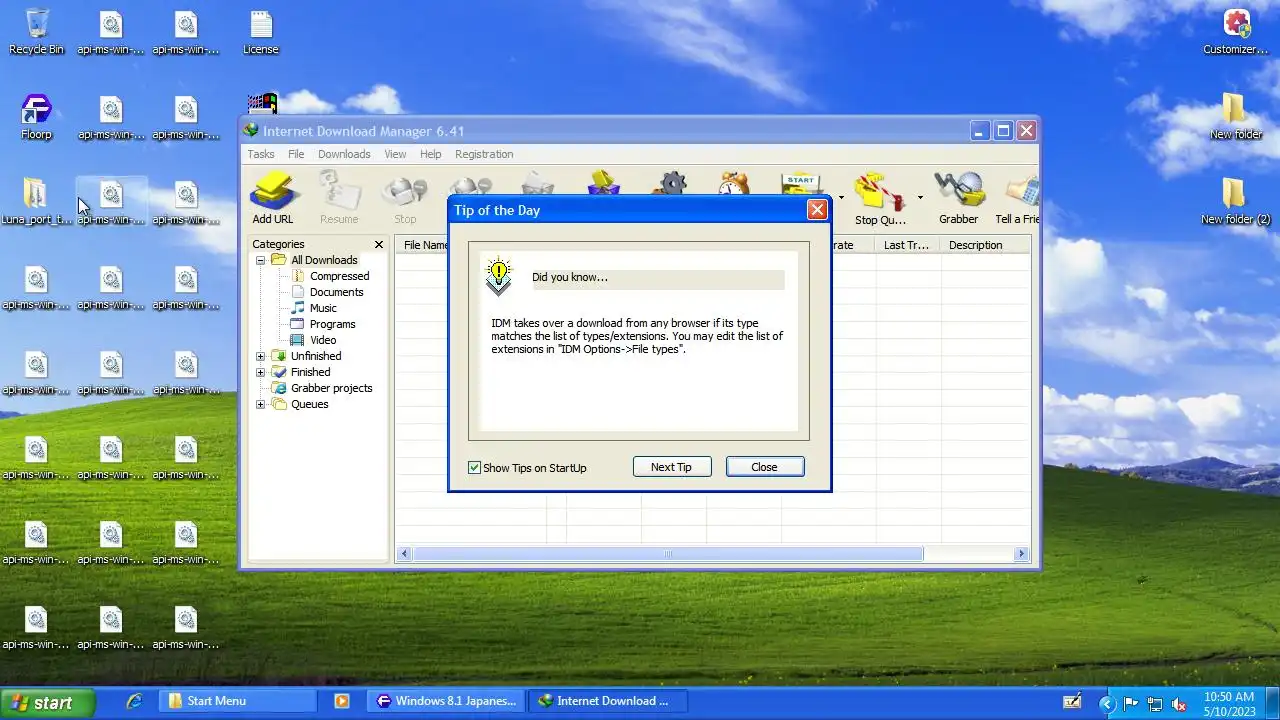The height and width of the screenshot is (720, 1280).
Task: Select the New folder (2) desktop icon
Action: pos(1236,202)
